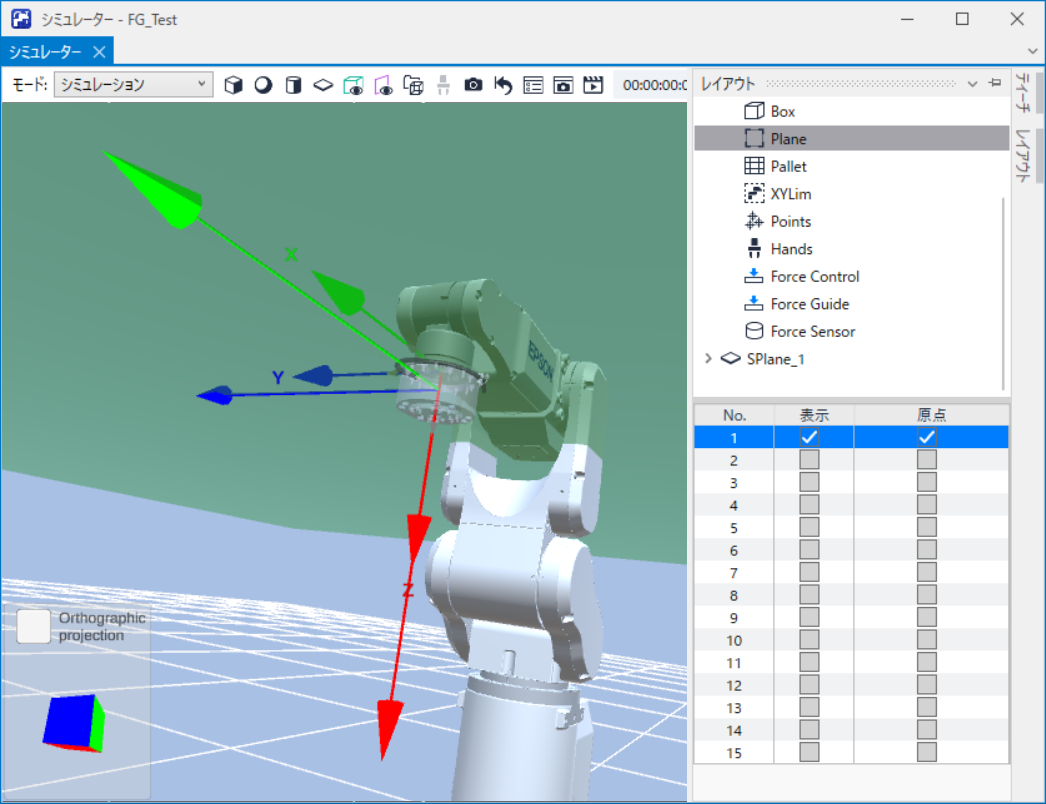Click the flat plane icon in toolbar
The width and height of the screenshot is (1046, 804).
click(x=323, y=85)
